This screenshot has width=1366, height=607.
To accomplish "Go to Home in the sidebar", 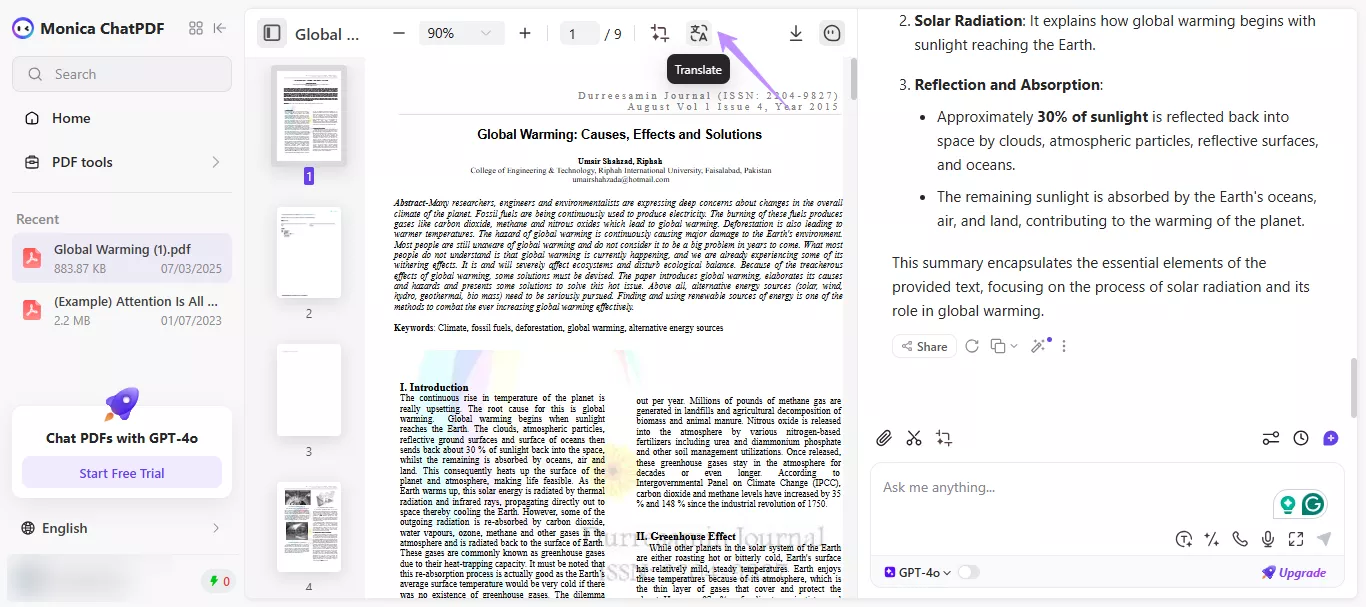I will 70,118.
